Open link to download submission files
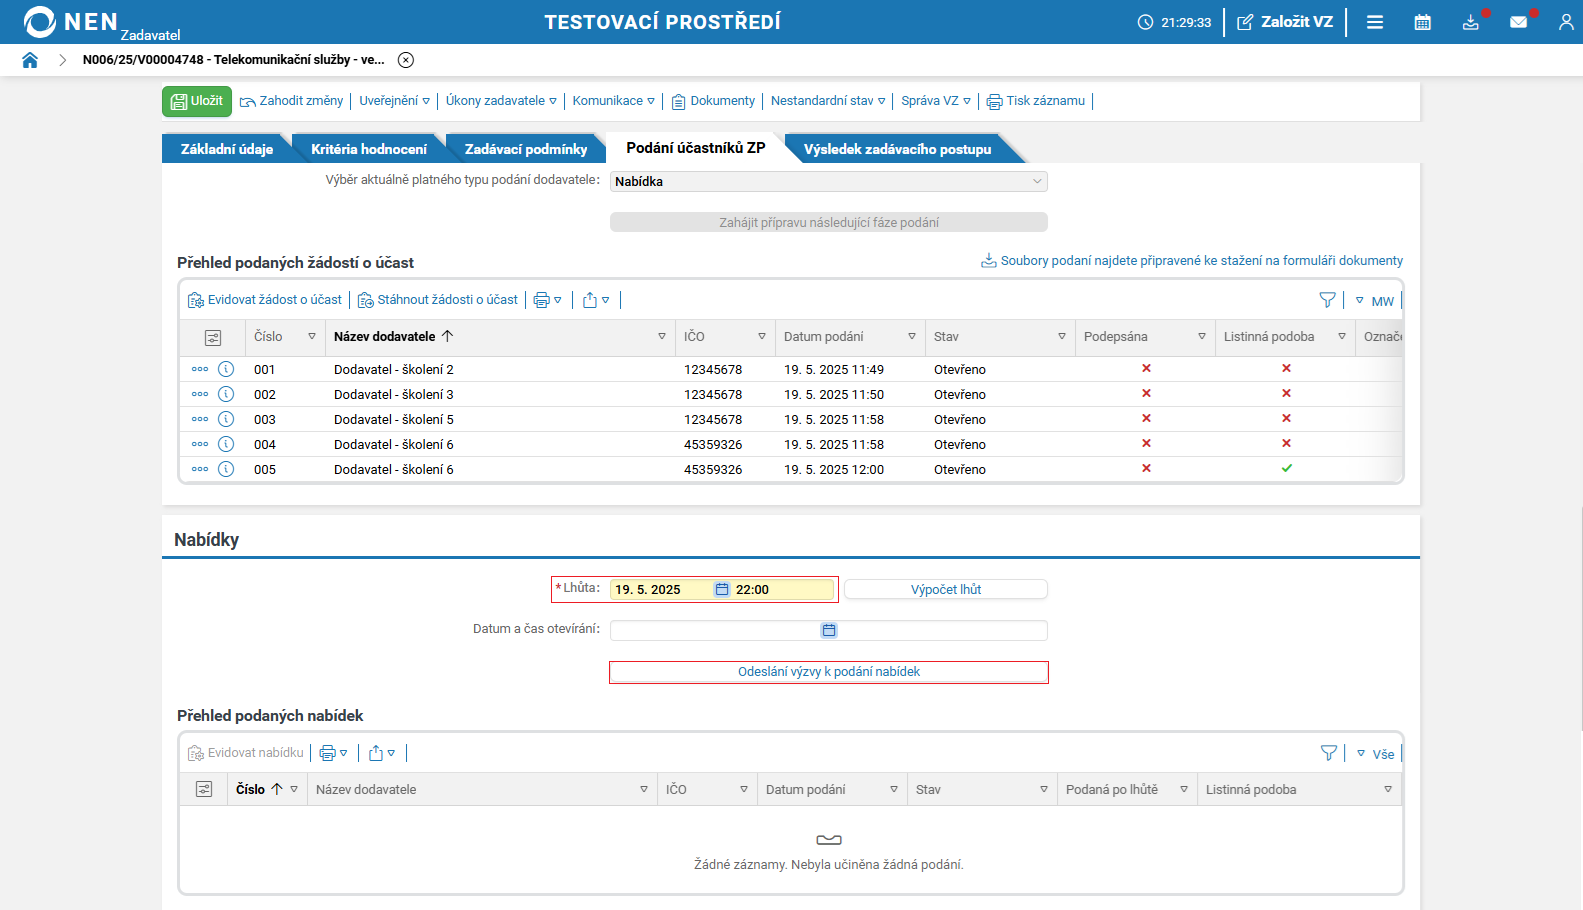 (1192, 261)
